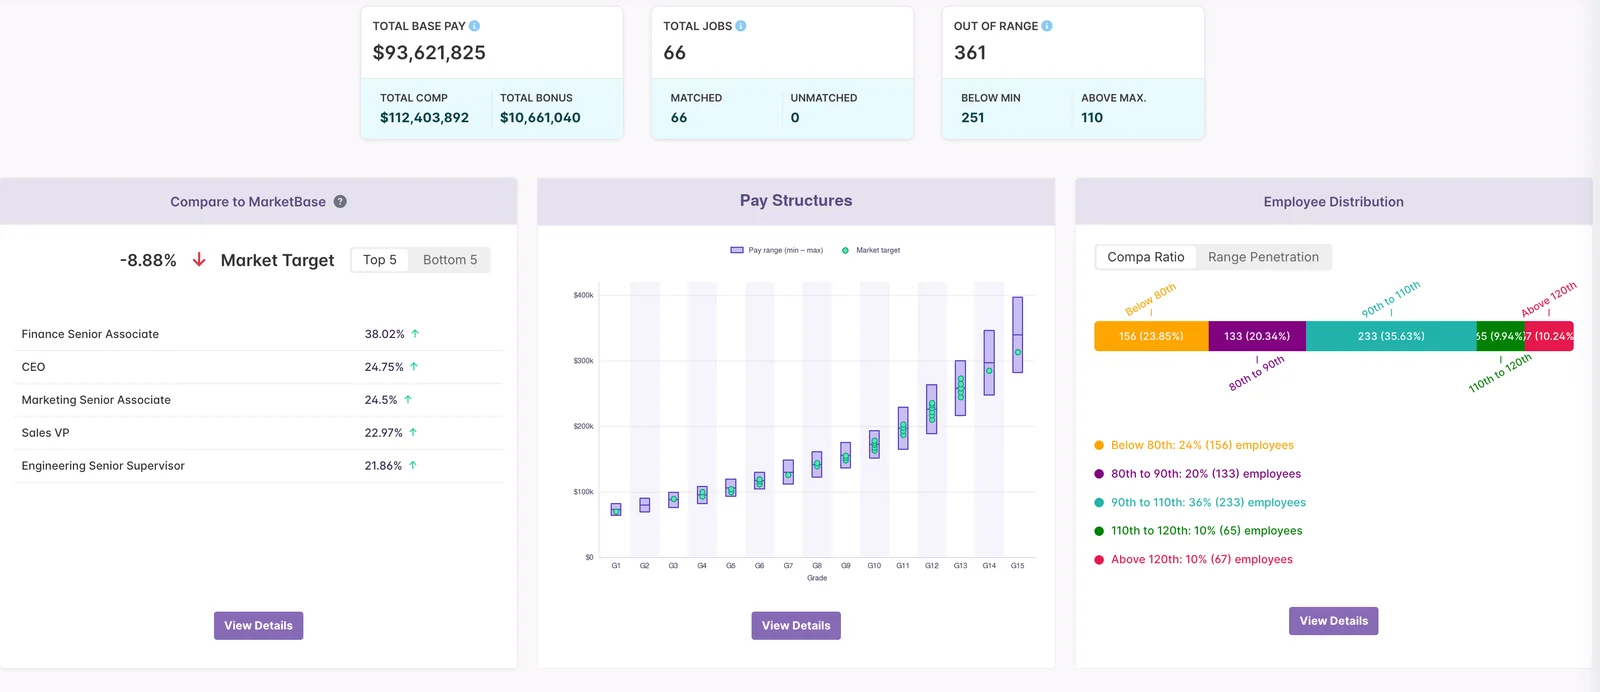
Task: Click up arrow next to 38.02%
Action: [415, 334]
